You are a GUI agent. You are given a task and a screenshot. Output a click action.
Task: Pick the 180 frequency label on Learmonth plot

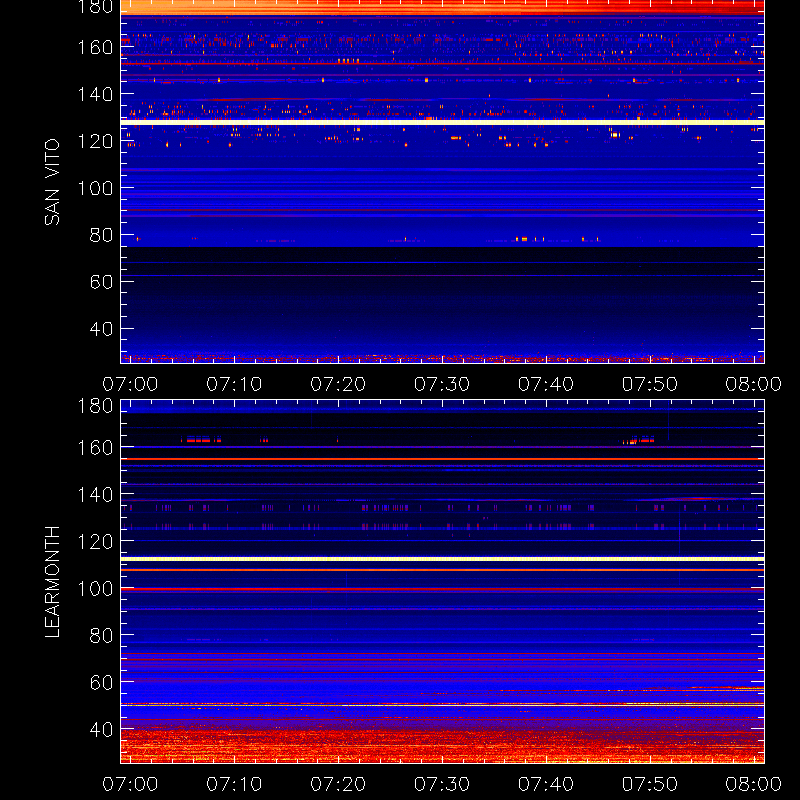(x=95, y=406)
